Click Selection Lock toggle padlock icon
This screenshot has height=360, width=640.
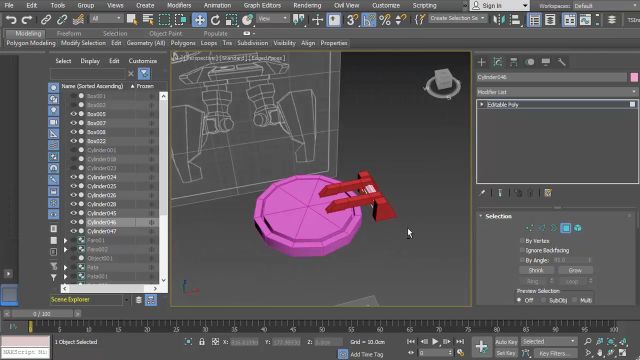coord(202,342)
